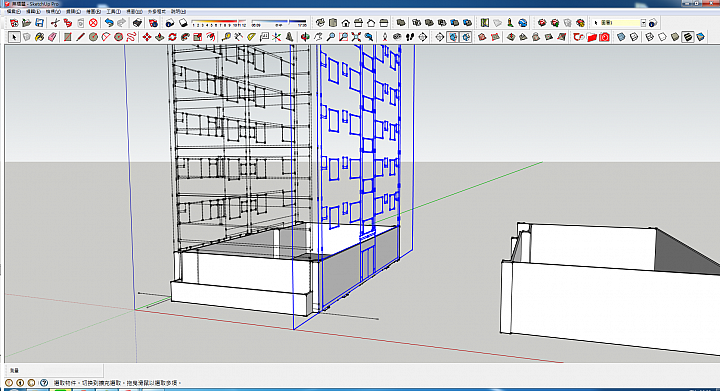Image resolution: width=720 pixels, height=391 pixels.
Task: Activate the red Move tool
Action: point(147,37)
